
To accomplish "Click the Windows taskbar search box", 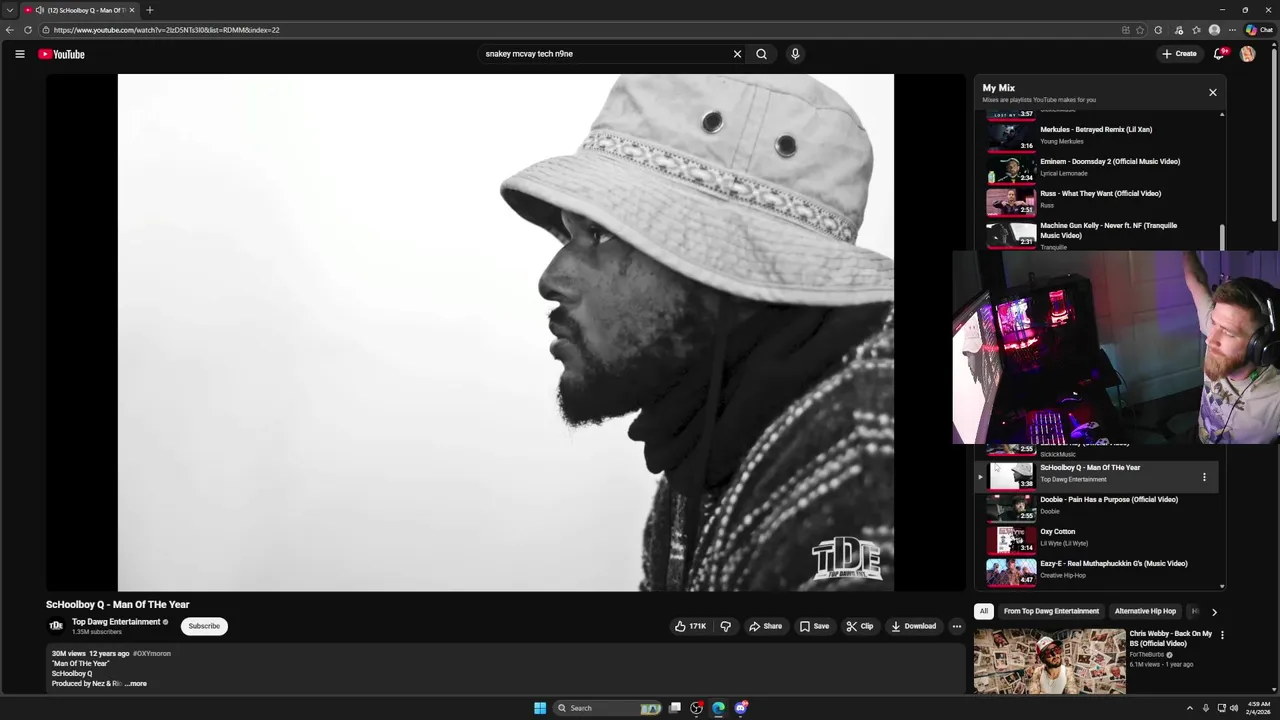I will point(608,708).
